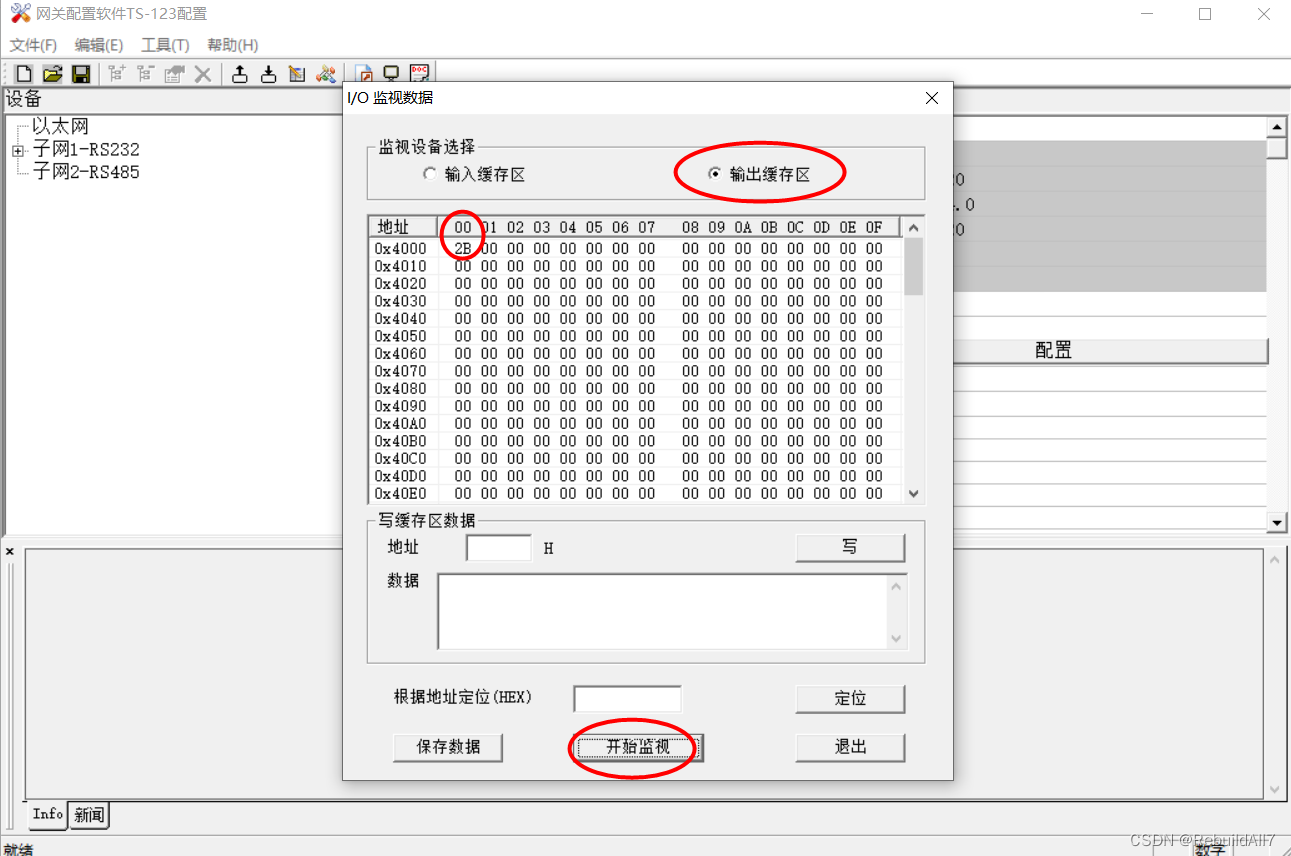The height and width of the screenshot is (856, 1291).
Task: Click the 0x4000 address row label
Action: [x=401, y=249]
